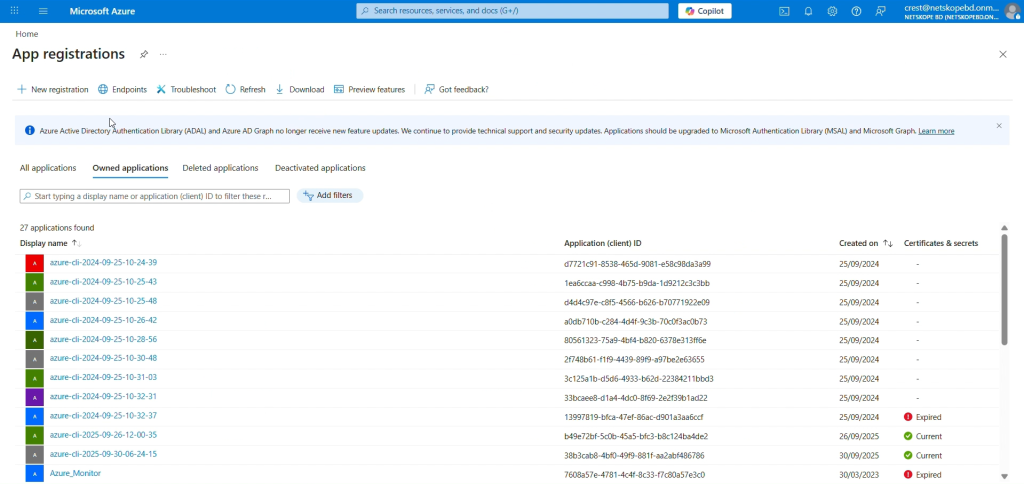Click app icon next to Azure_Monitor
Image resolution: width=1024 pixels, height=484 pixels.
pyautogui.click(x=35, y=474)
